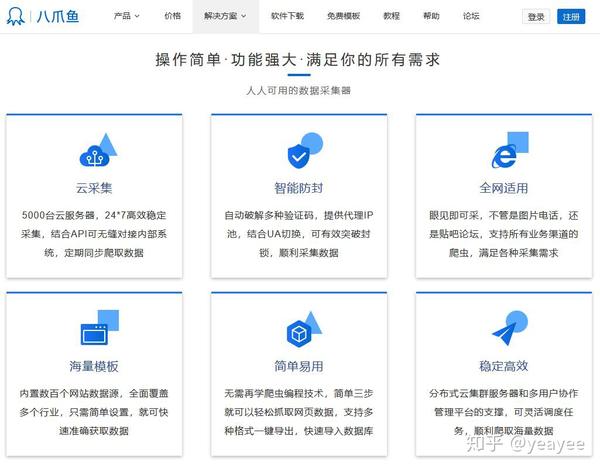Expand the 解决方案 dropdown menu
This screenshot has height=471, width=600.
point(225,16)
